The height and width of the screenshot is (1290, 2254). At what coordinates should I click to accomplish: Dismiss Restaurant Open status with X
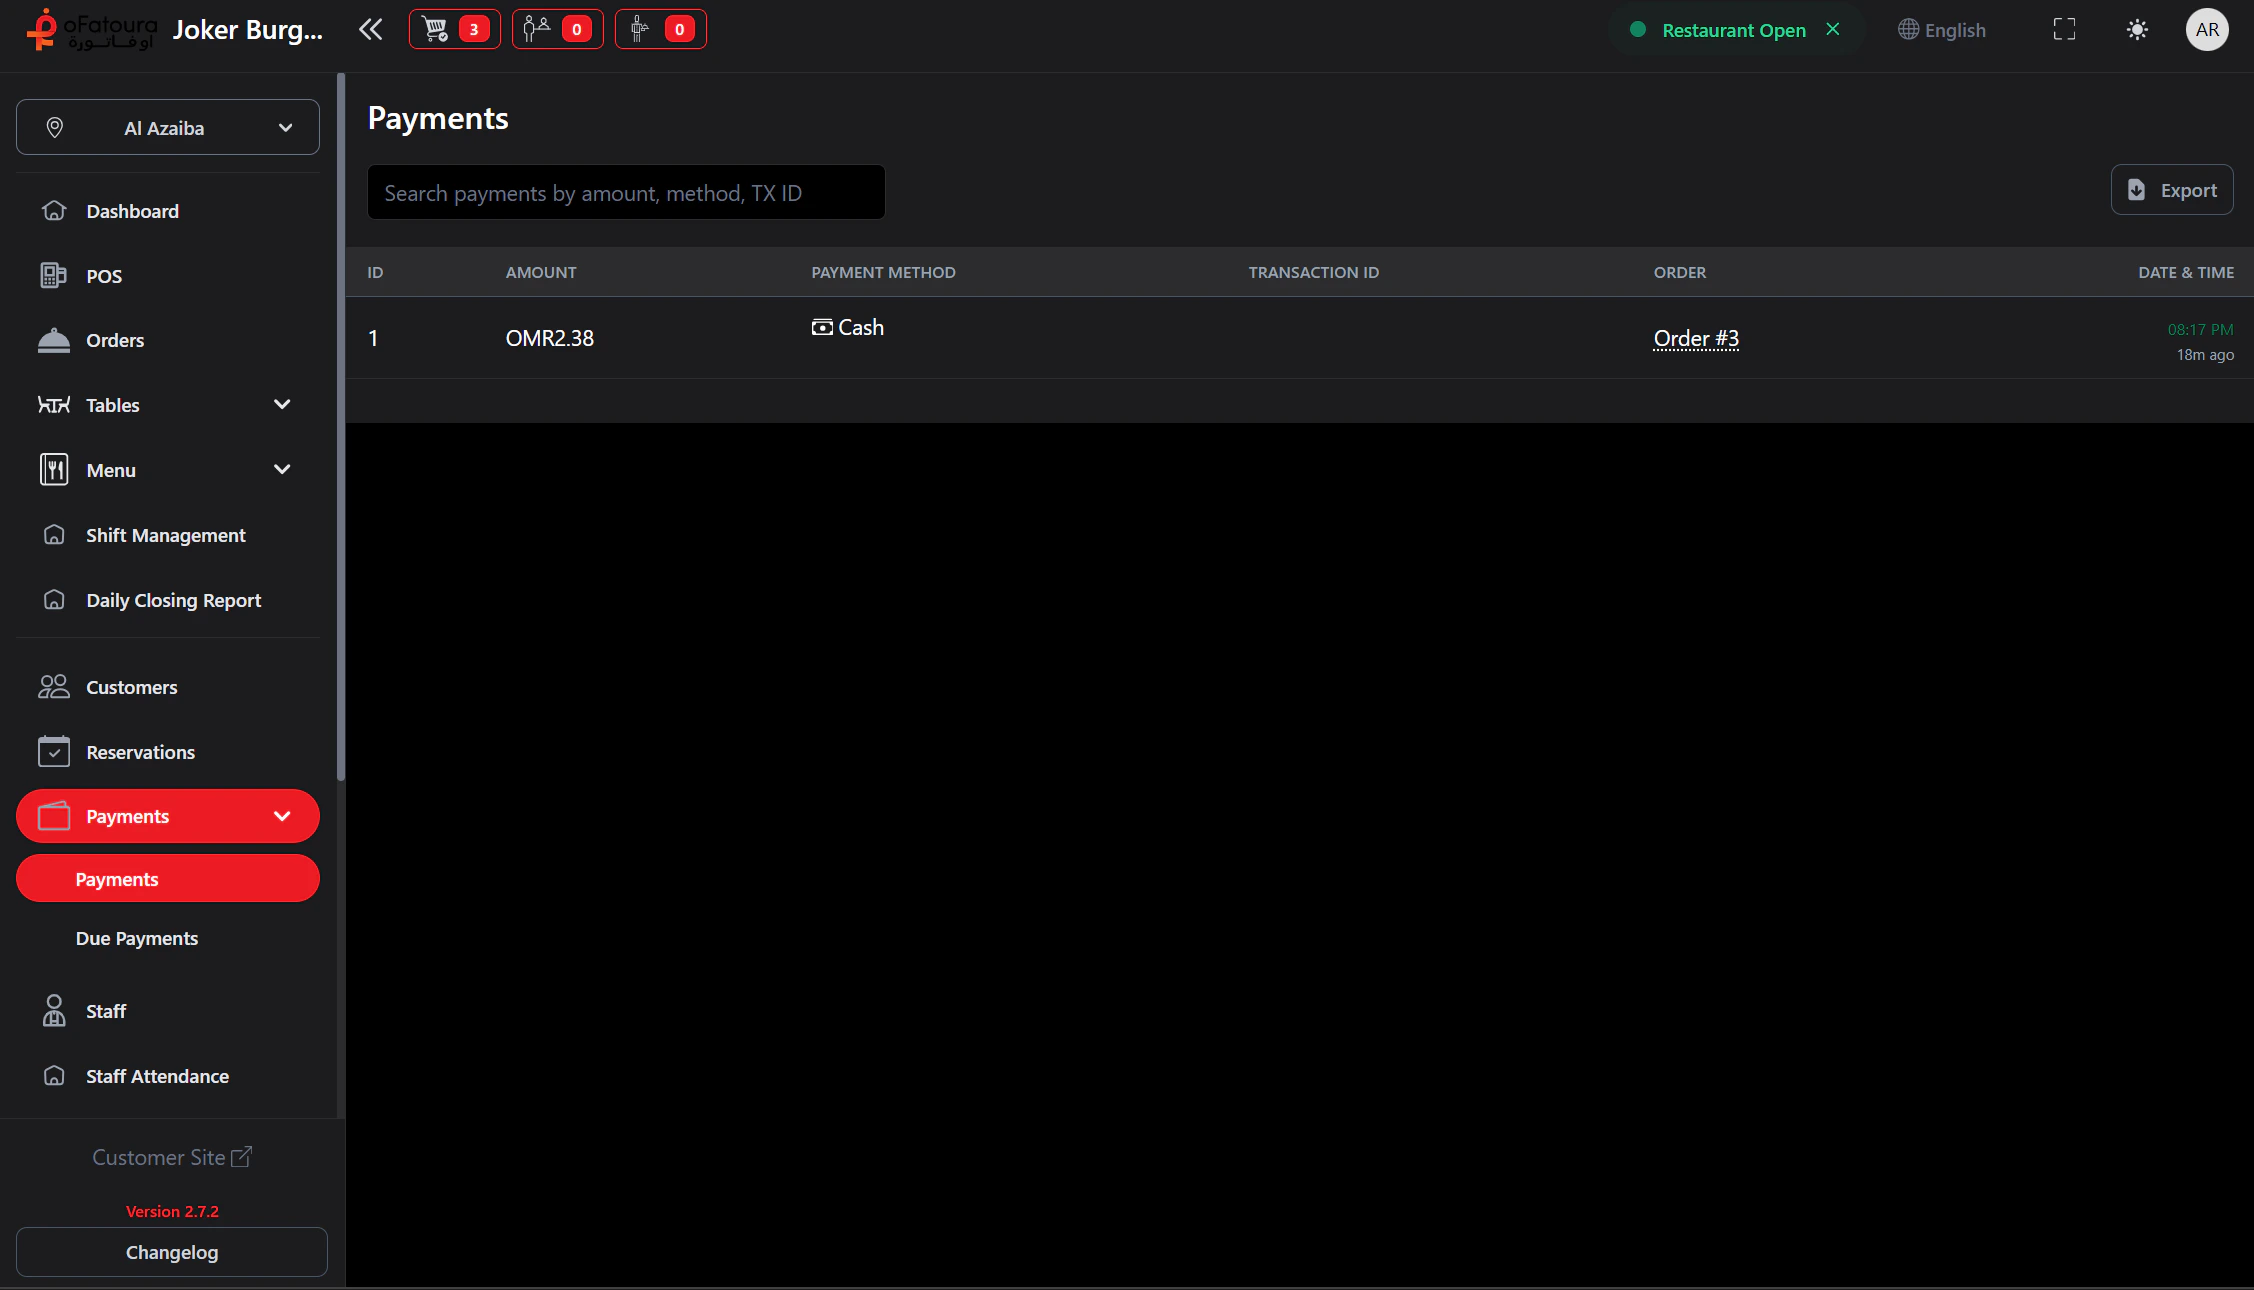pos(1832,30)
